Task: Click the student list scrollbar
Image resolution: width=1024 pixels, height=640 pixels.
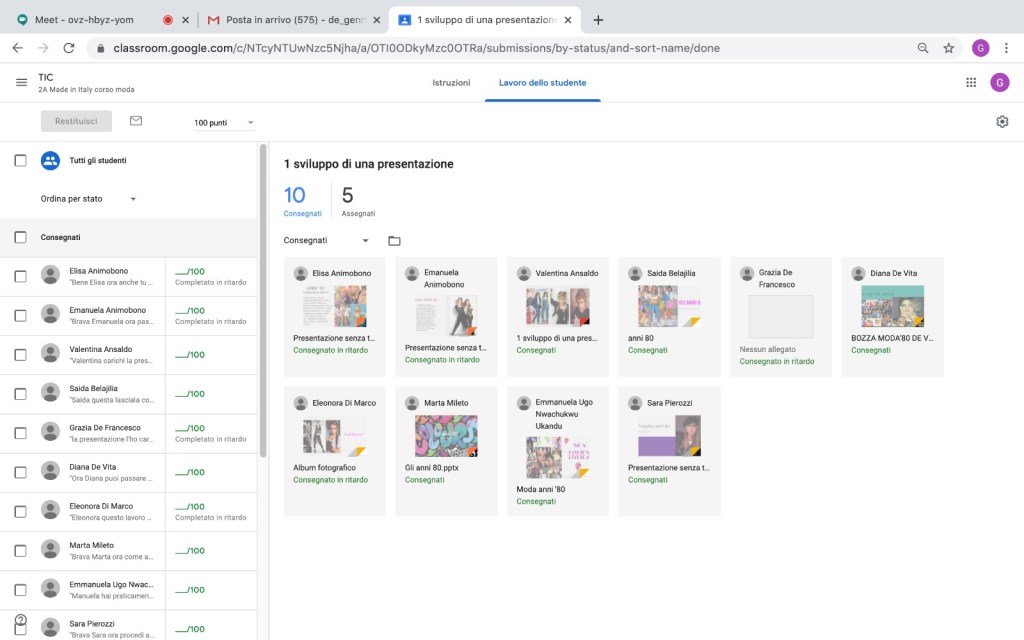Action: click(x=263, y=300)
